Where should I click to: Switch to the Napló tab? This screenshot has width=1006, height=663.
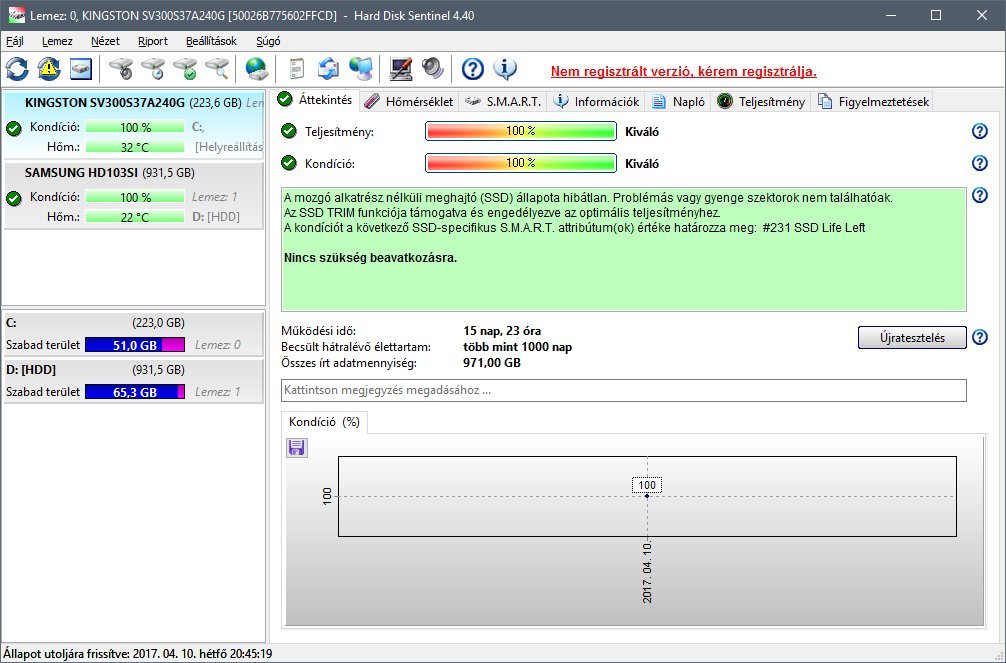(679, 101)
